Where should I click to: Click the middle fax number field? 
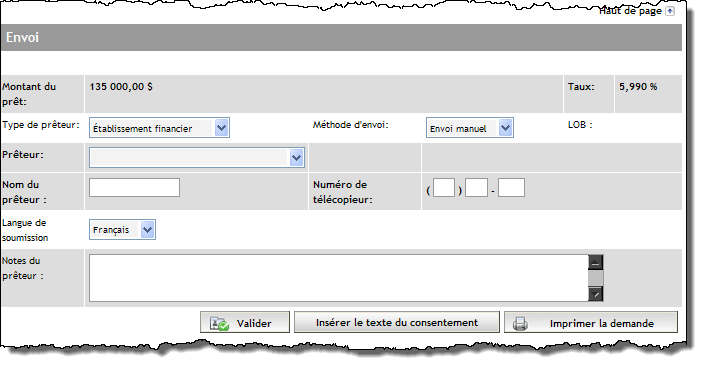pyautogui.click(x=476, y=187)
